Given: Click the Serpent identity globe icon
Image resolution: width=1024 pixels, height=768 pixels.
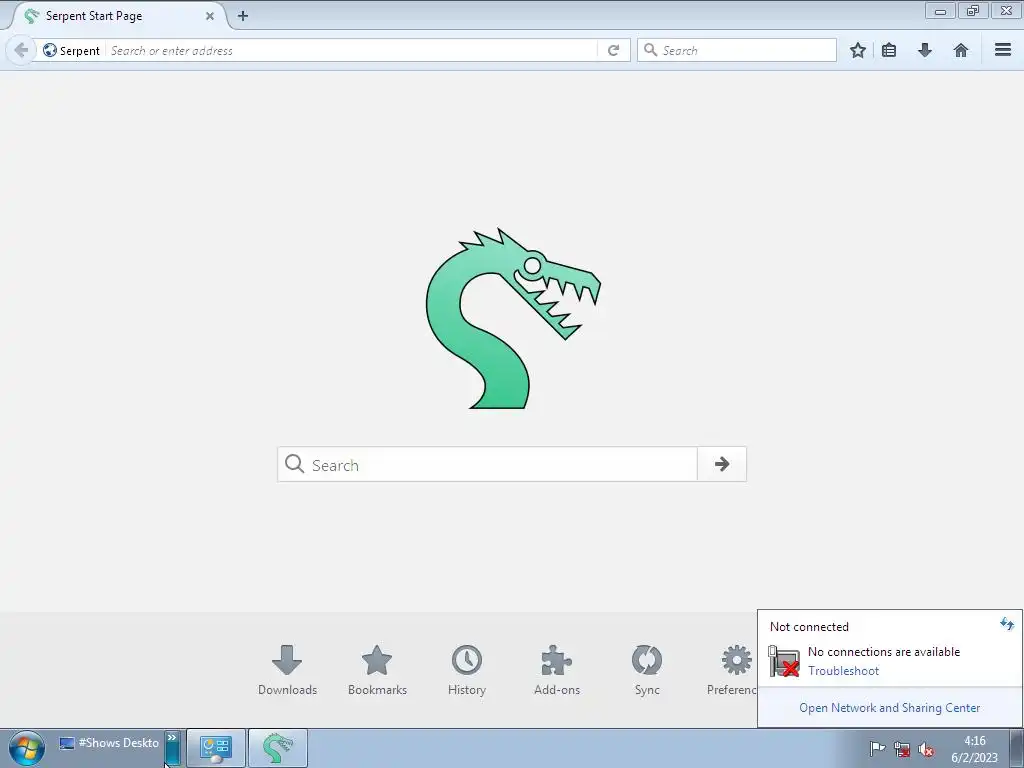Looking at the screenshot, I should click(x=50, y=50).
